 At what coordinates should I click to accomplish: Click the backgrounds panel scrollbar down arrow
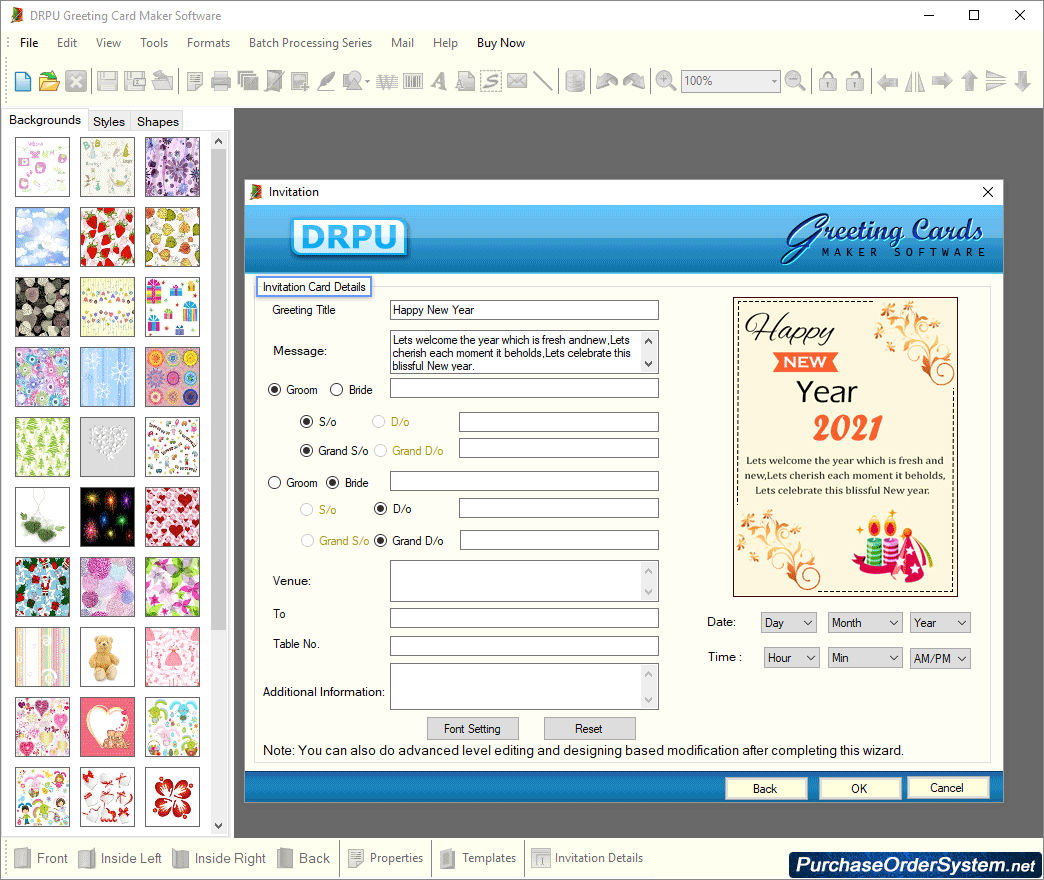[218, 825]
